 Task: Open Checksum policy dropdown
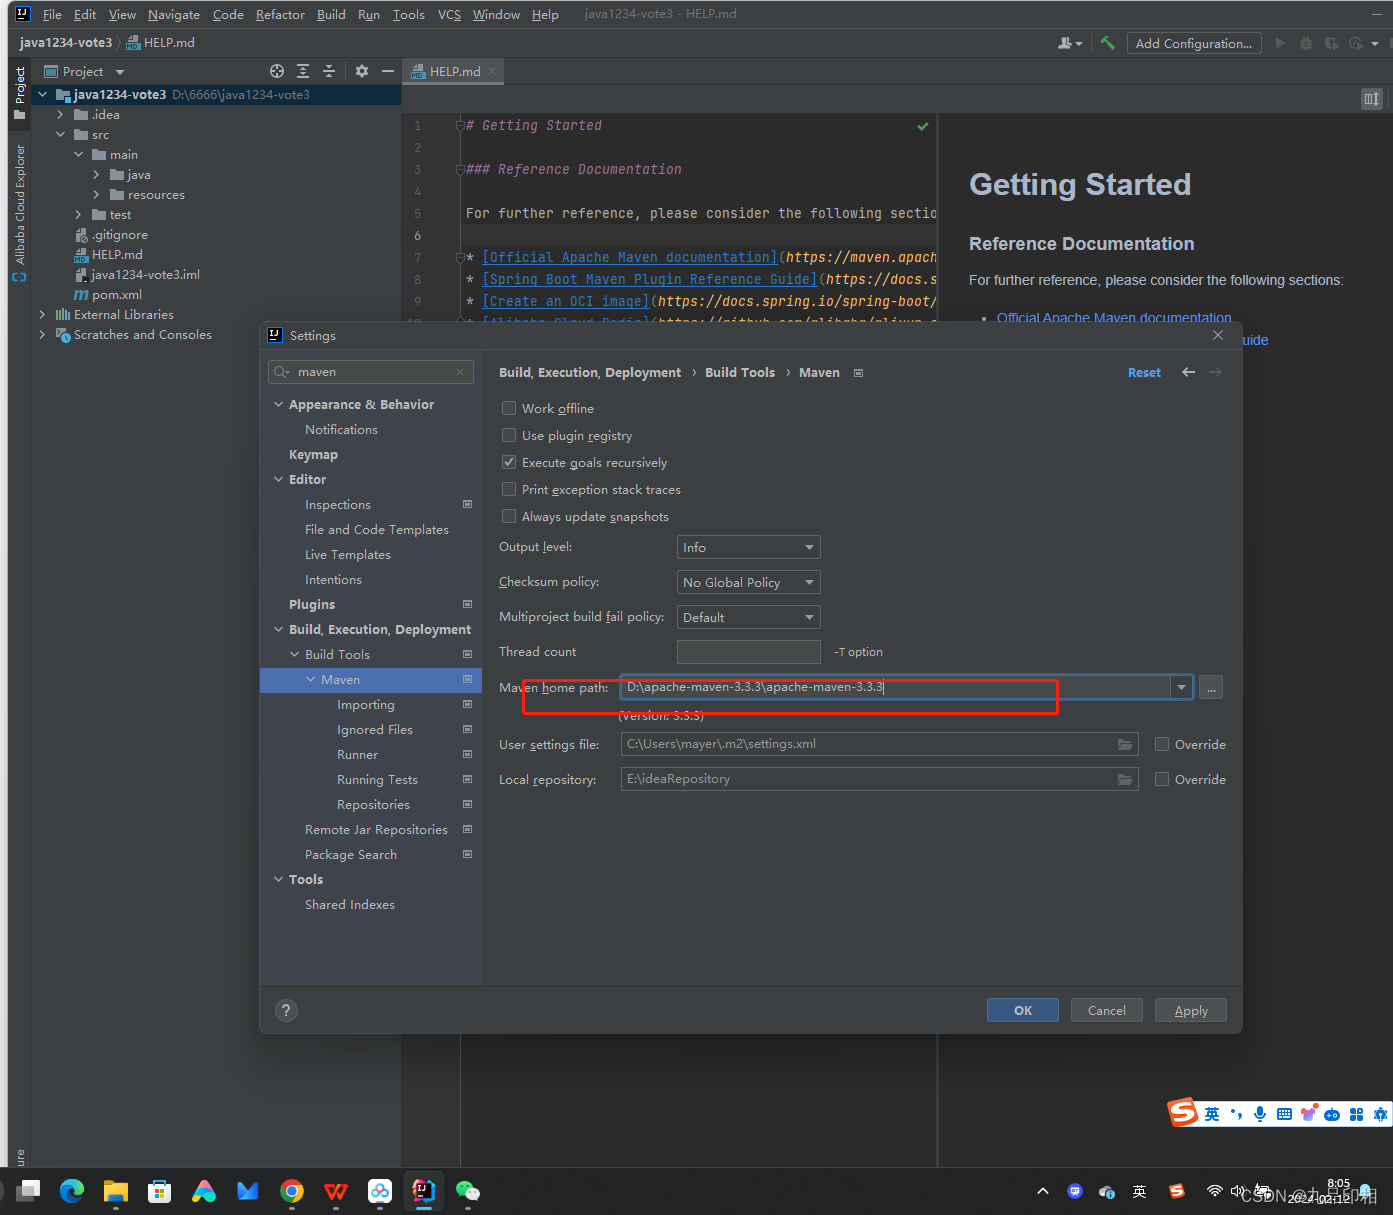pyautogui.click(x=748, y=582)
